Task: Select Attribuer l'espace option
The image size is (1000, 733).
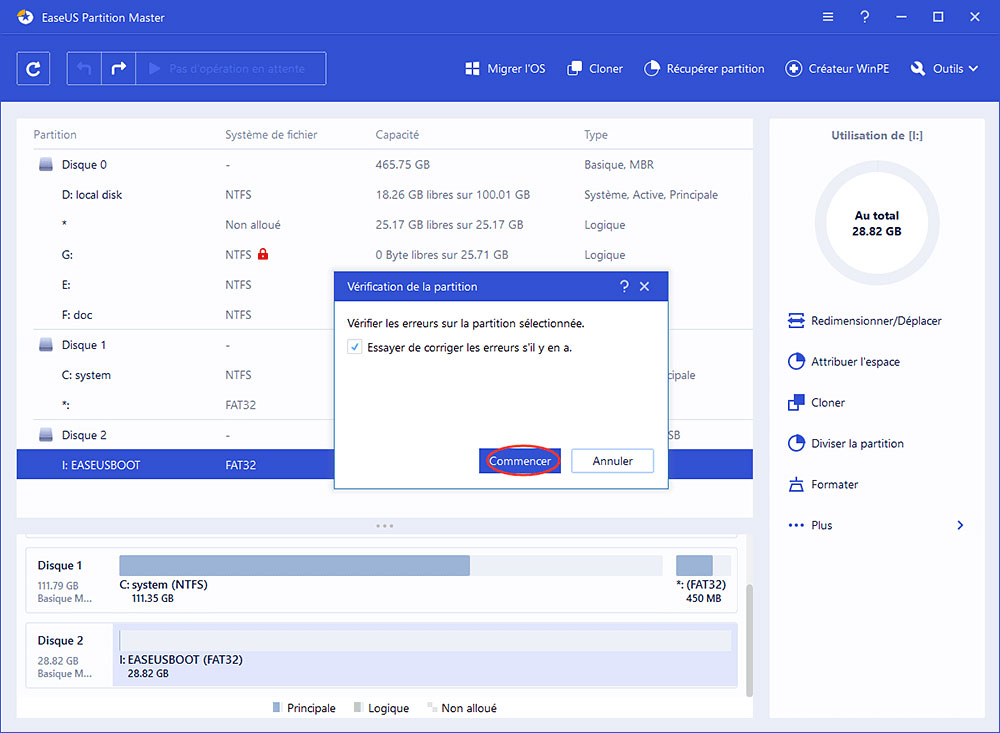Action: pyautogui.click(x=844, y=361)
